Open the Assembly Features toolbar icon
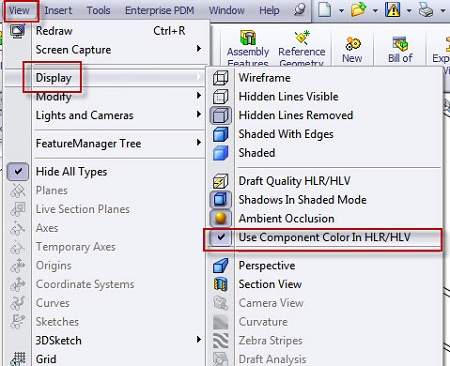This screenshot has width=450, height=366. tap(248, 38)
